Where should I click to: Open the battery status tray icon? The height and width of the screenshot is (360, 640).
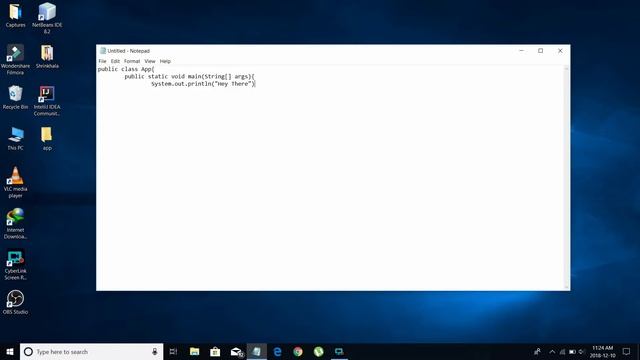[572, 351]
